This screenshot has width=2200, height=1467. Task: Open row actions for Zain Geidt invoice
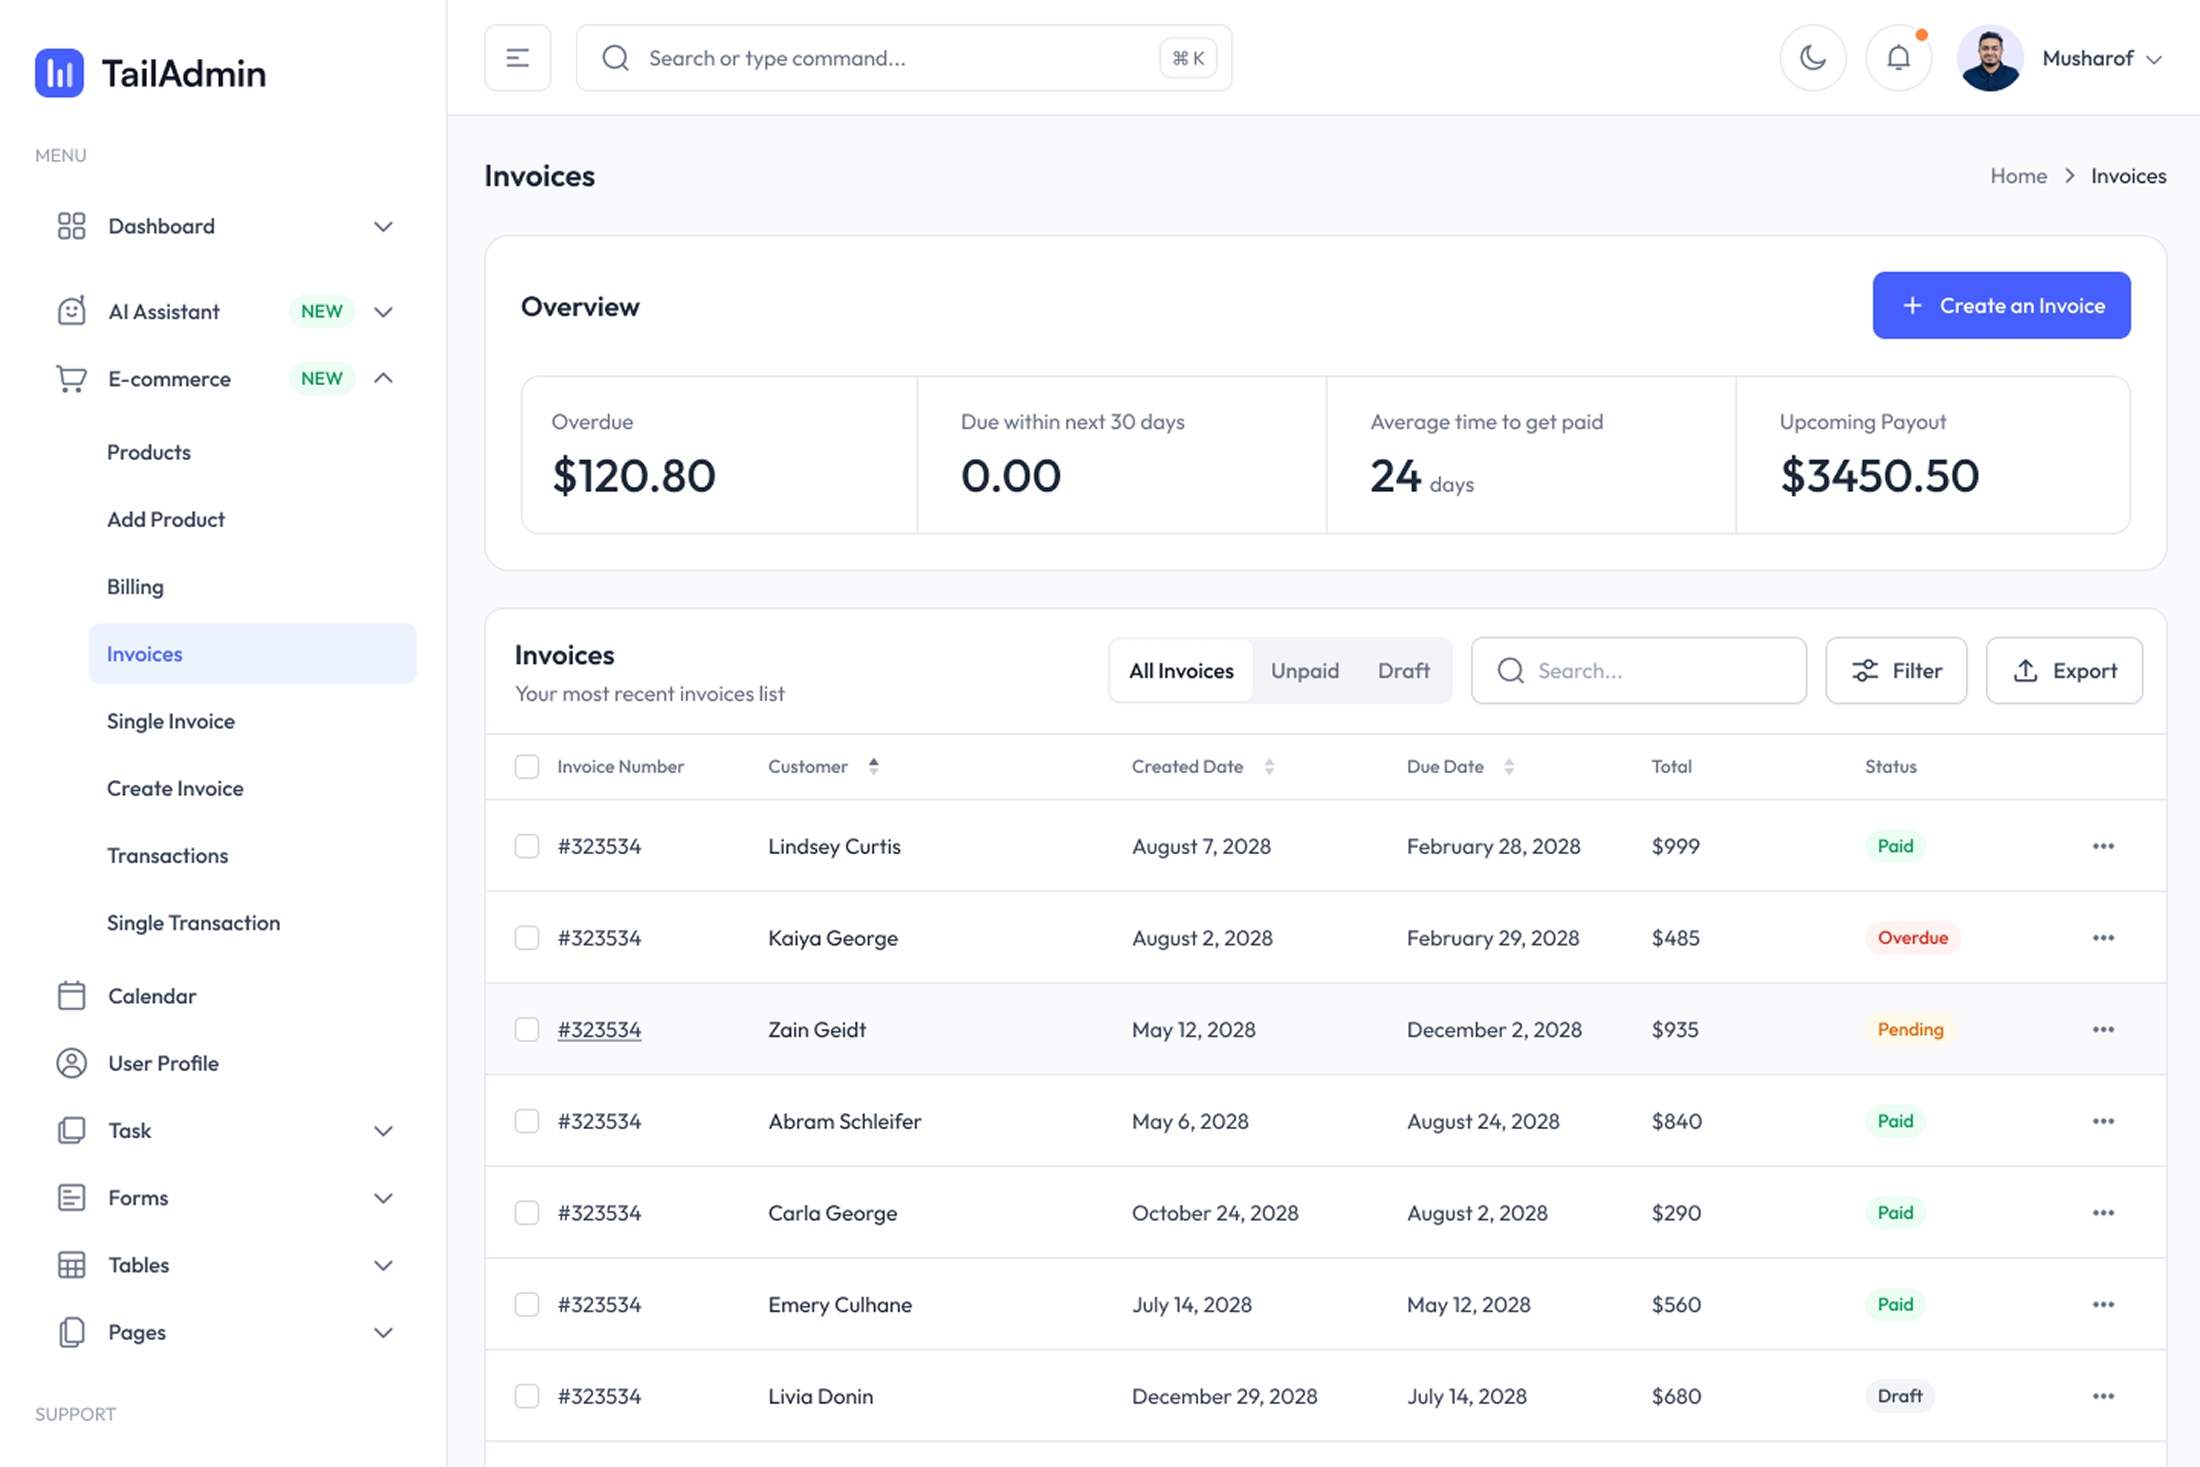click(2103, 1029)
